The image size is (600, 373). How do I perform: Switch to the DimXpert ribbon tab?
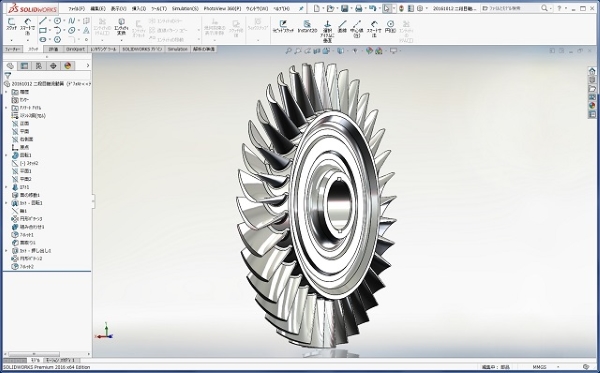(x=75, y=49)
